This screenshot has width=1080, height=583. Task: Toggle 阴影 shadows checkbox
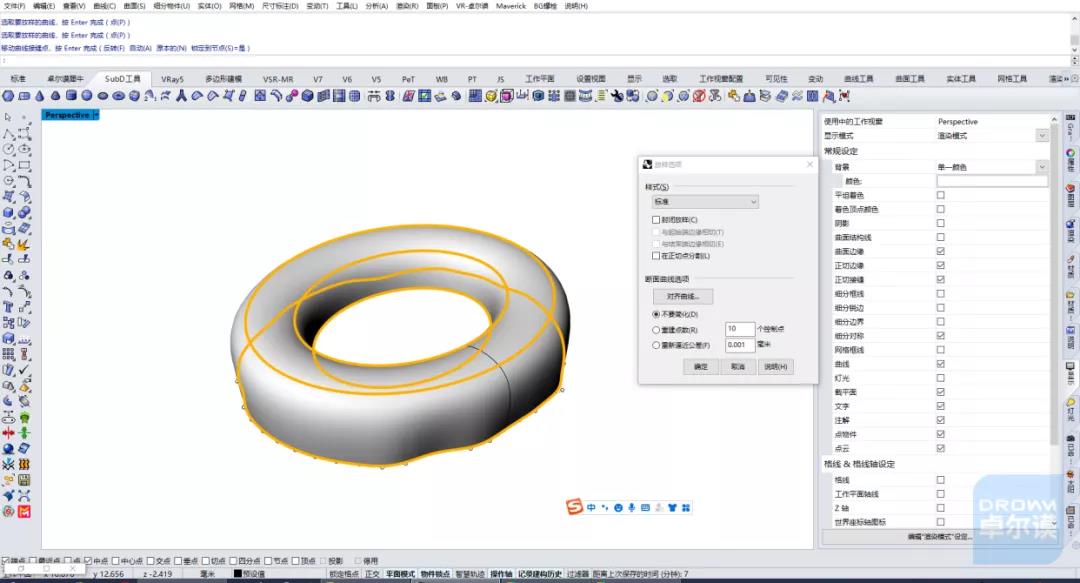coord(940,223)
